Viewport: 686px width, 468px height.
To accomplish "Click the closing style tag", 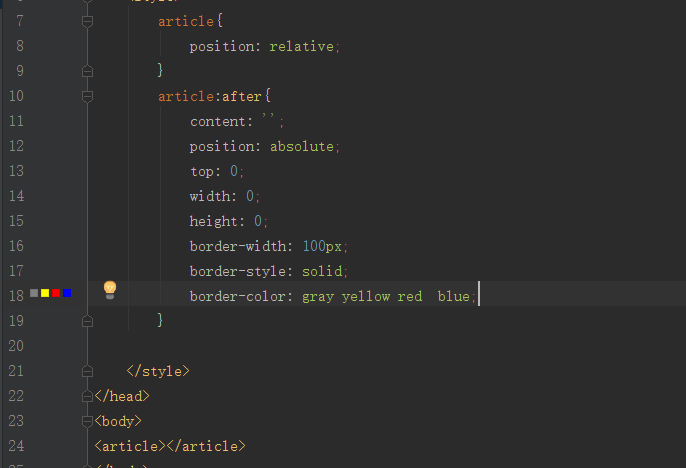I will [157, 371].
